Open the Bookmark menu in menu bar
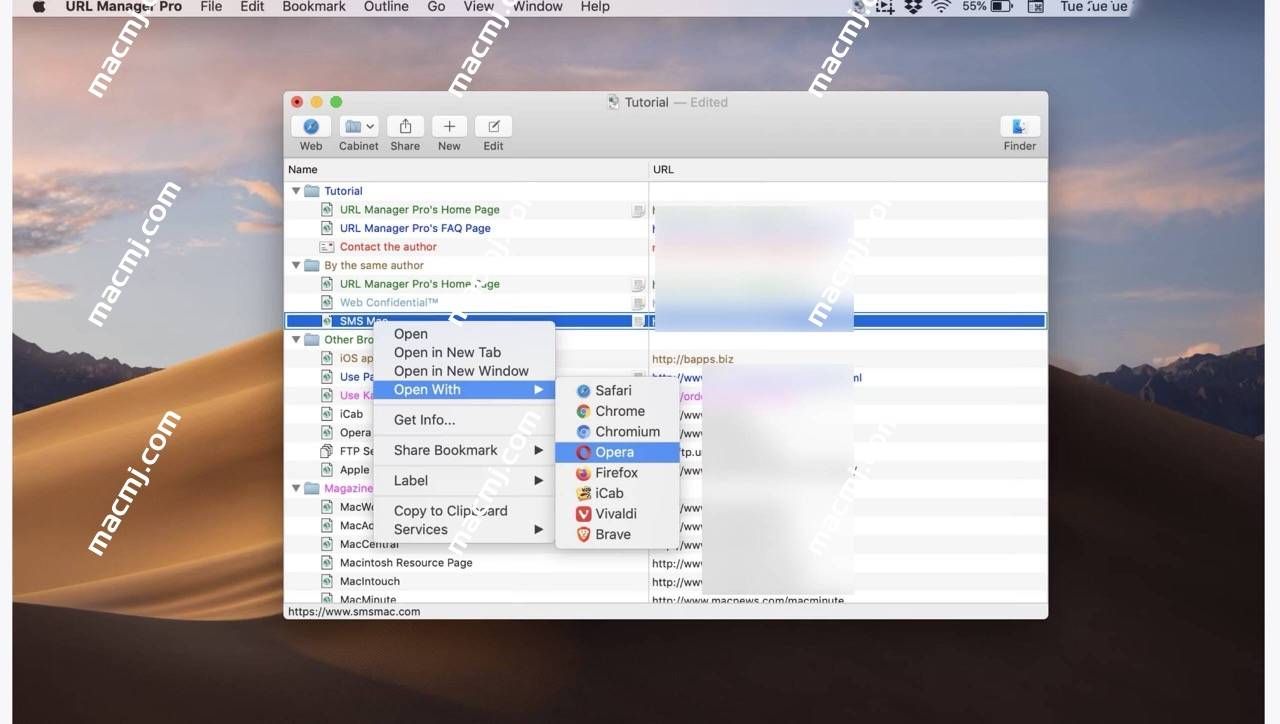The image size is (1280, 724). [314, 7]
